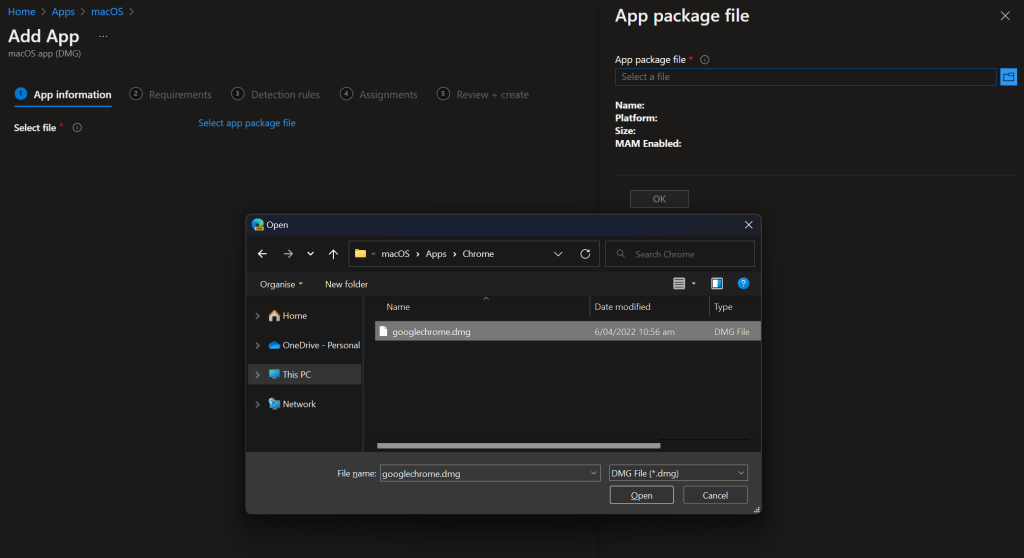Click Apps in the dialog address path
Viewport: 1024px width, 558px height.
pyautogui.click(x=436, y=254)
